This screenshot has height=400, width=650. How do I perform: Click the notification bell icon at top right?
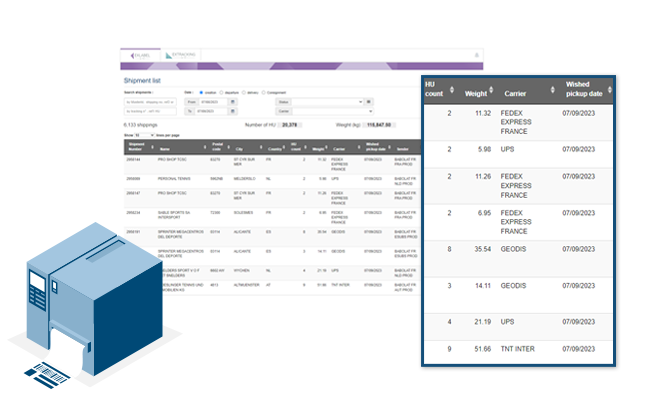click(477, 55)
